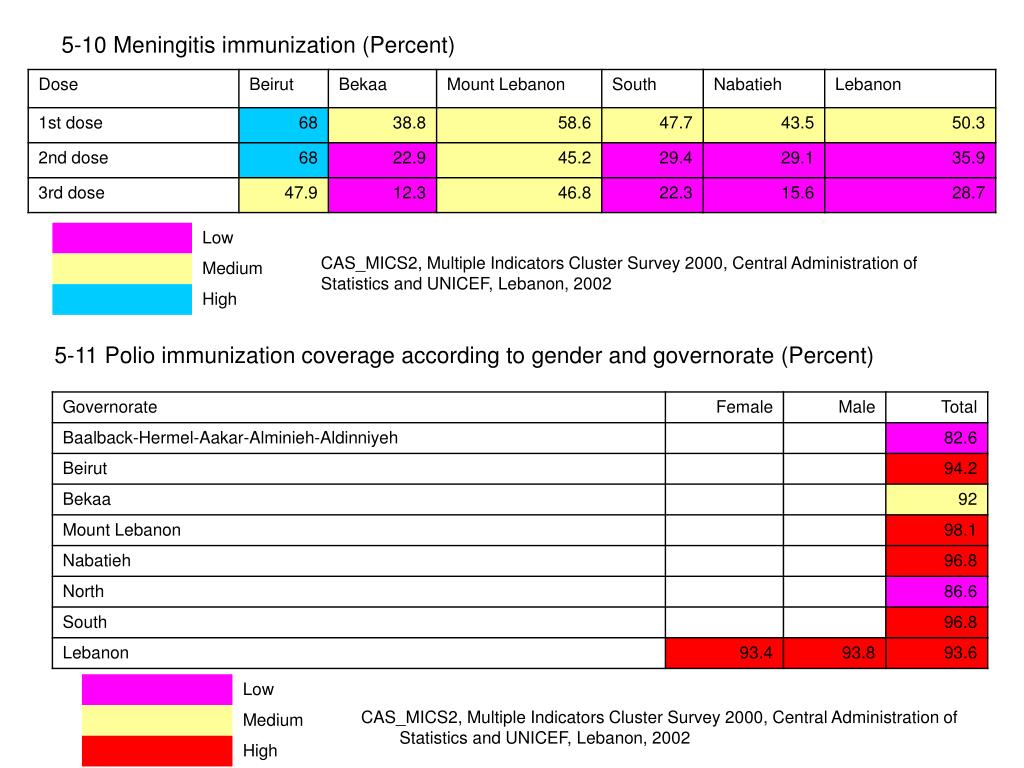This screenshot has height=768, width=1024.
Task: Select the 'Bekaa' column header in meningitis table
Action: [382, 88]
